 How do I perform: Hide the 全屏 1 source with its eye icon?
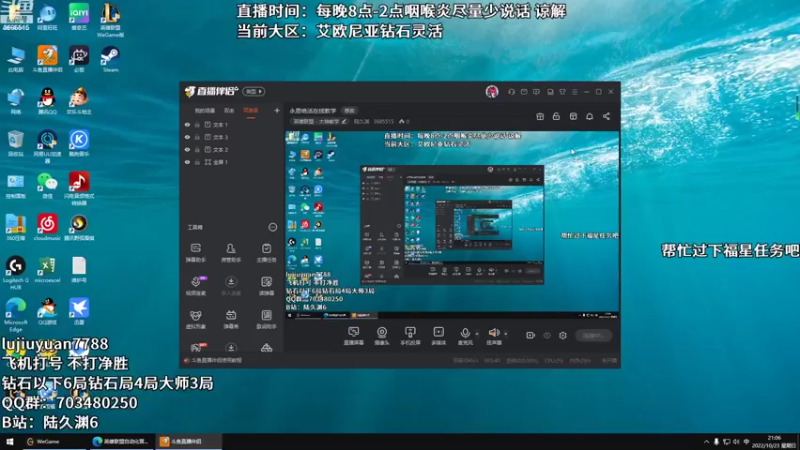(x=187, y=162)
